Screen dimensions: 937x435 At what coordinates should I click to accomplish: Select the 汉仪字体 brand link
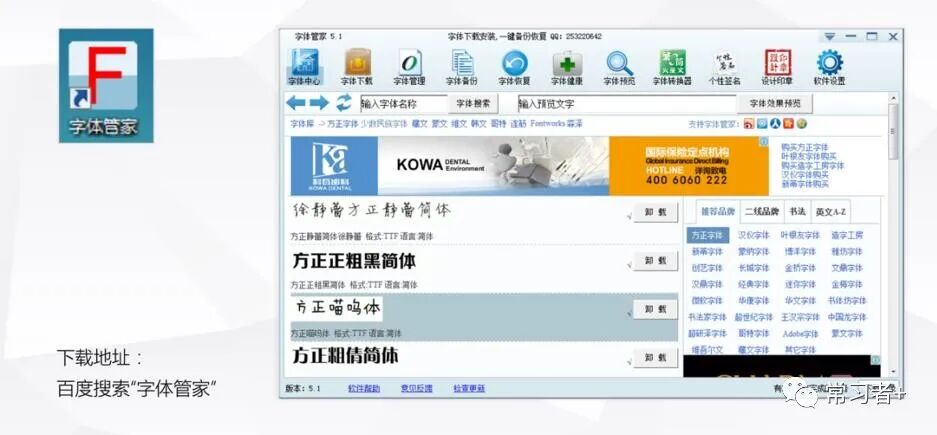point(754,235)
